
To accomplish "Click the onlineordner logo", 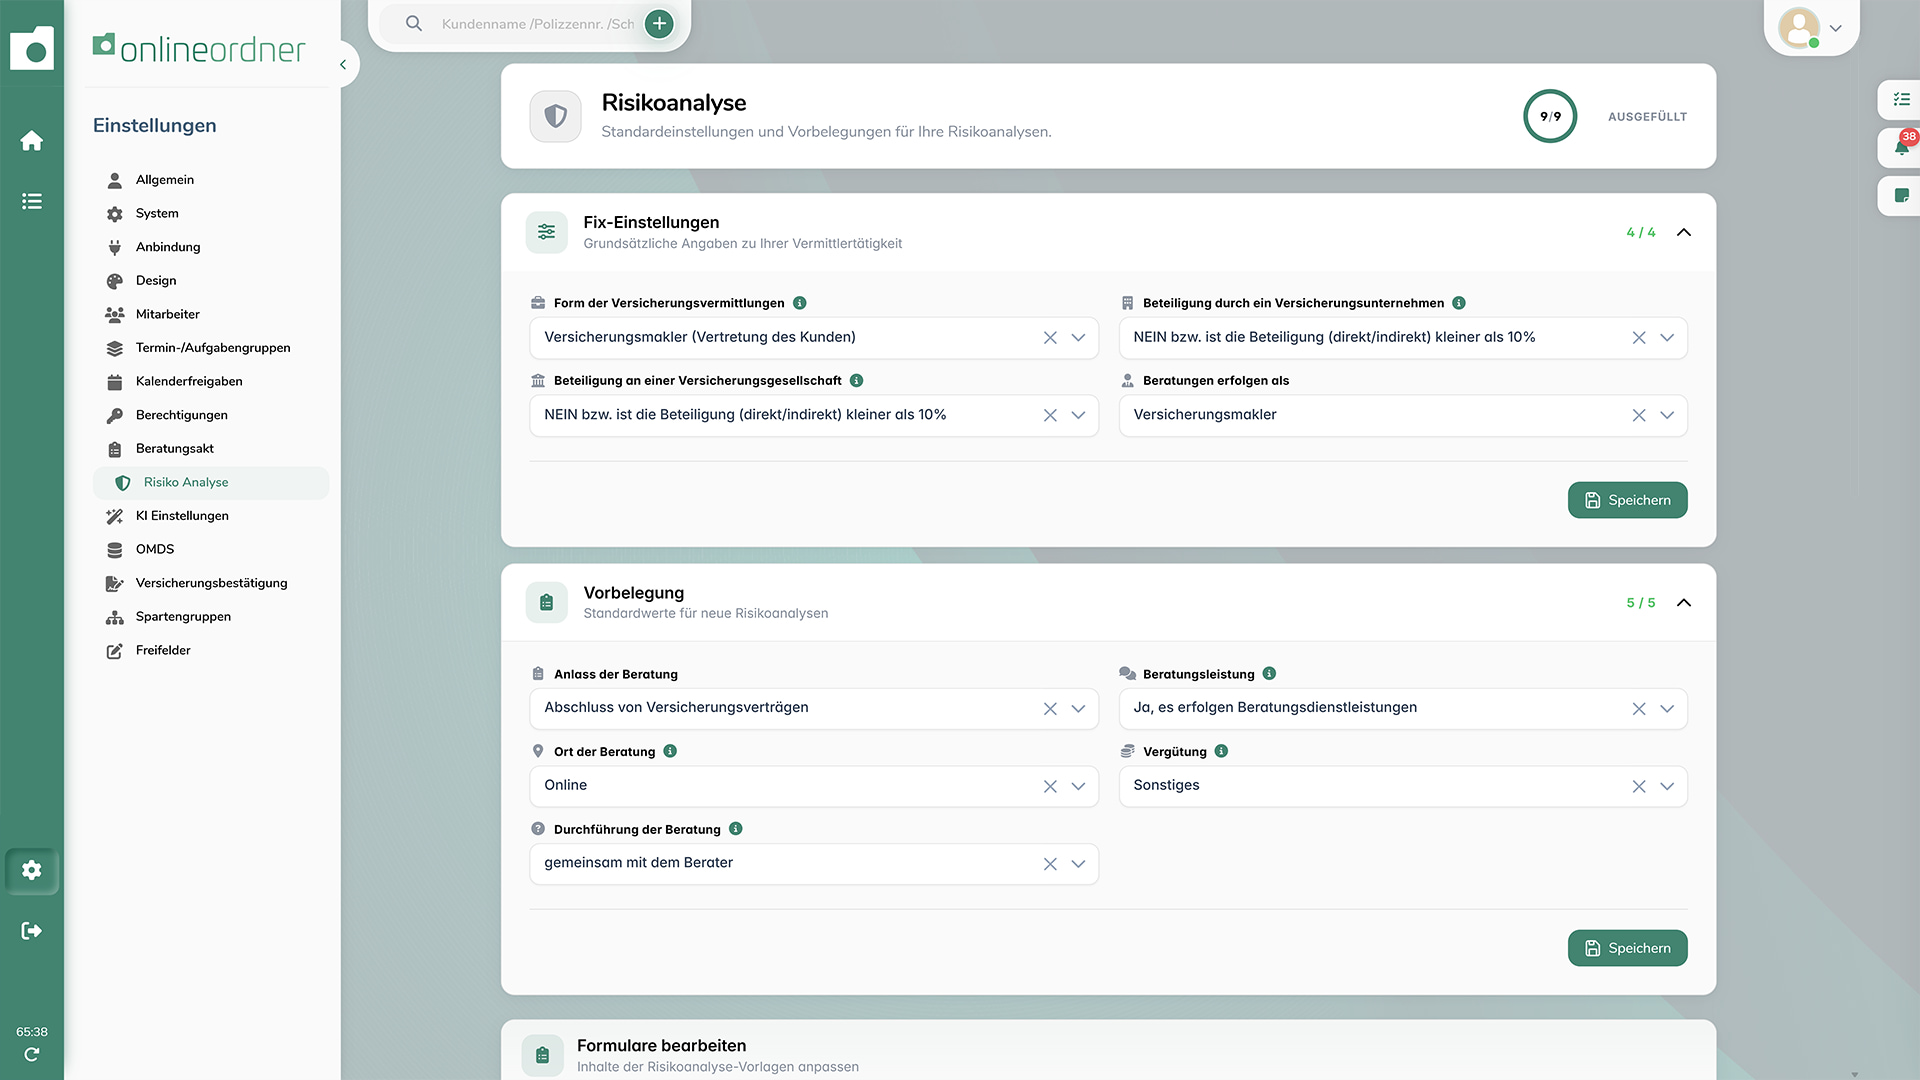I will (199, 48).
